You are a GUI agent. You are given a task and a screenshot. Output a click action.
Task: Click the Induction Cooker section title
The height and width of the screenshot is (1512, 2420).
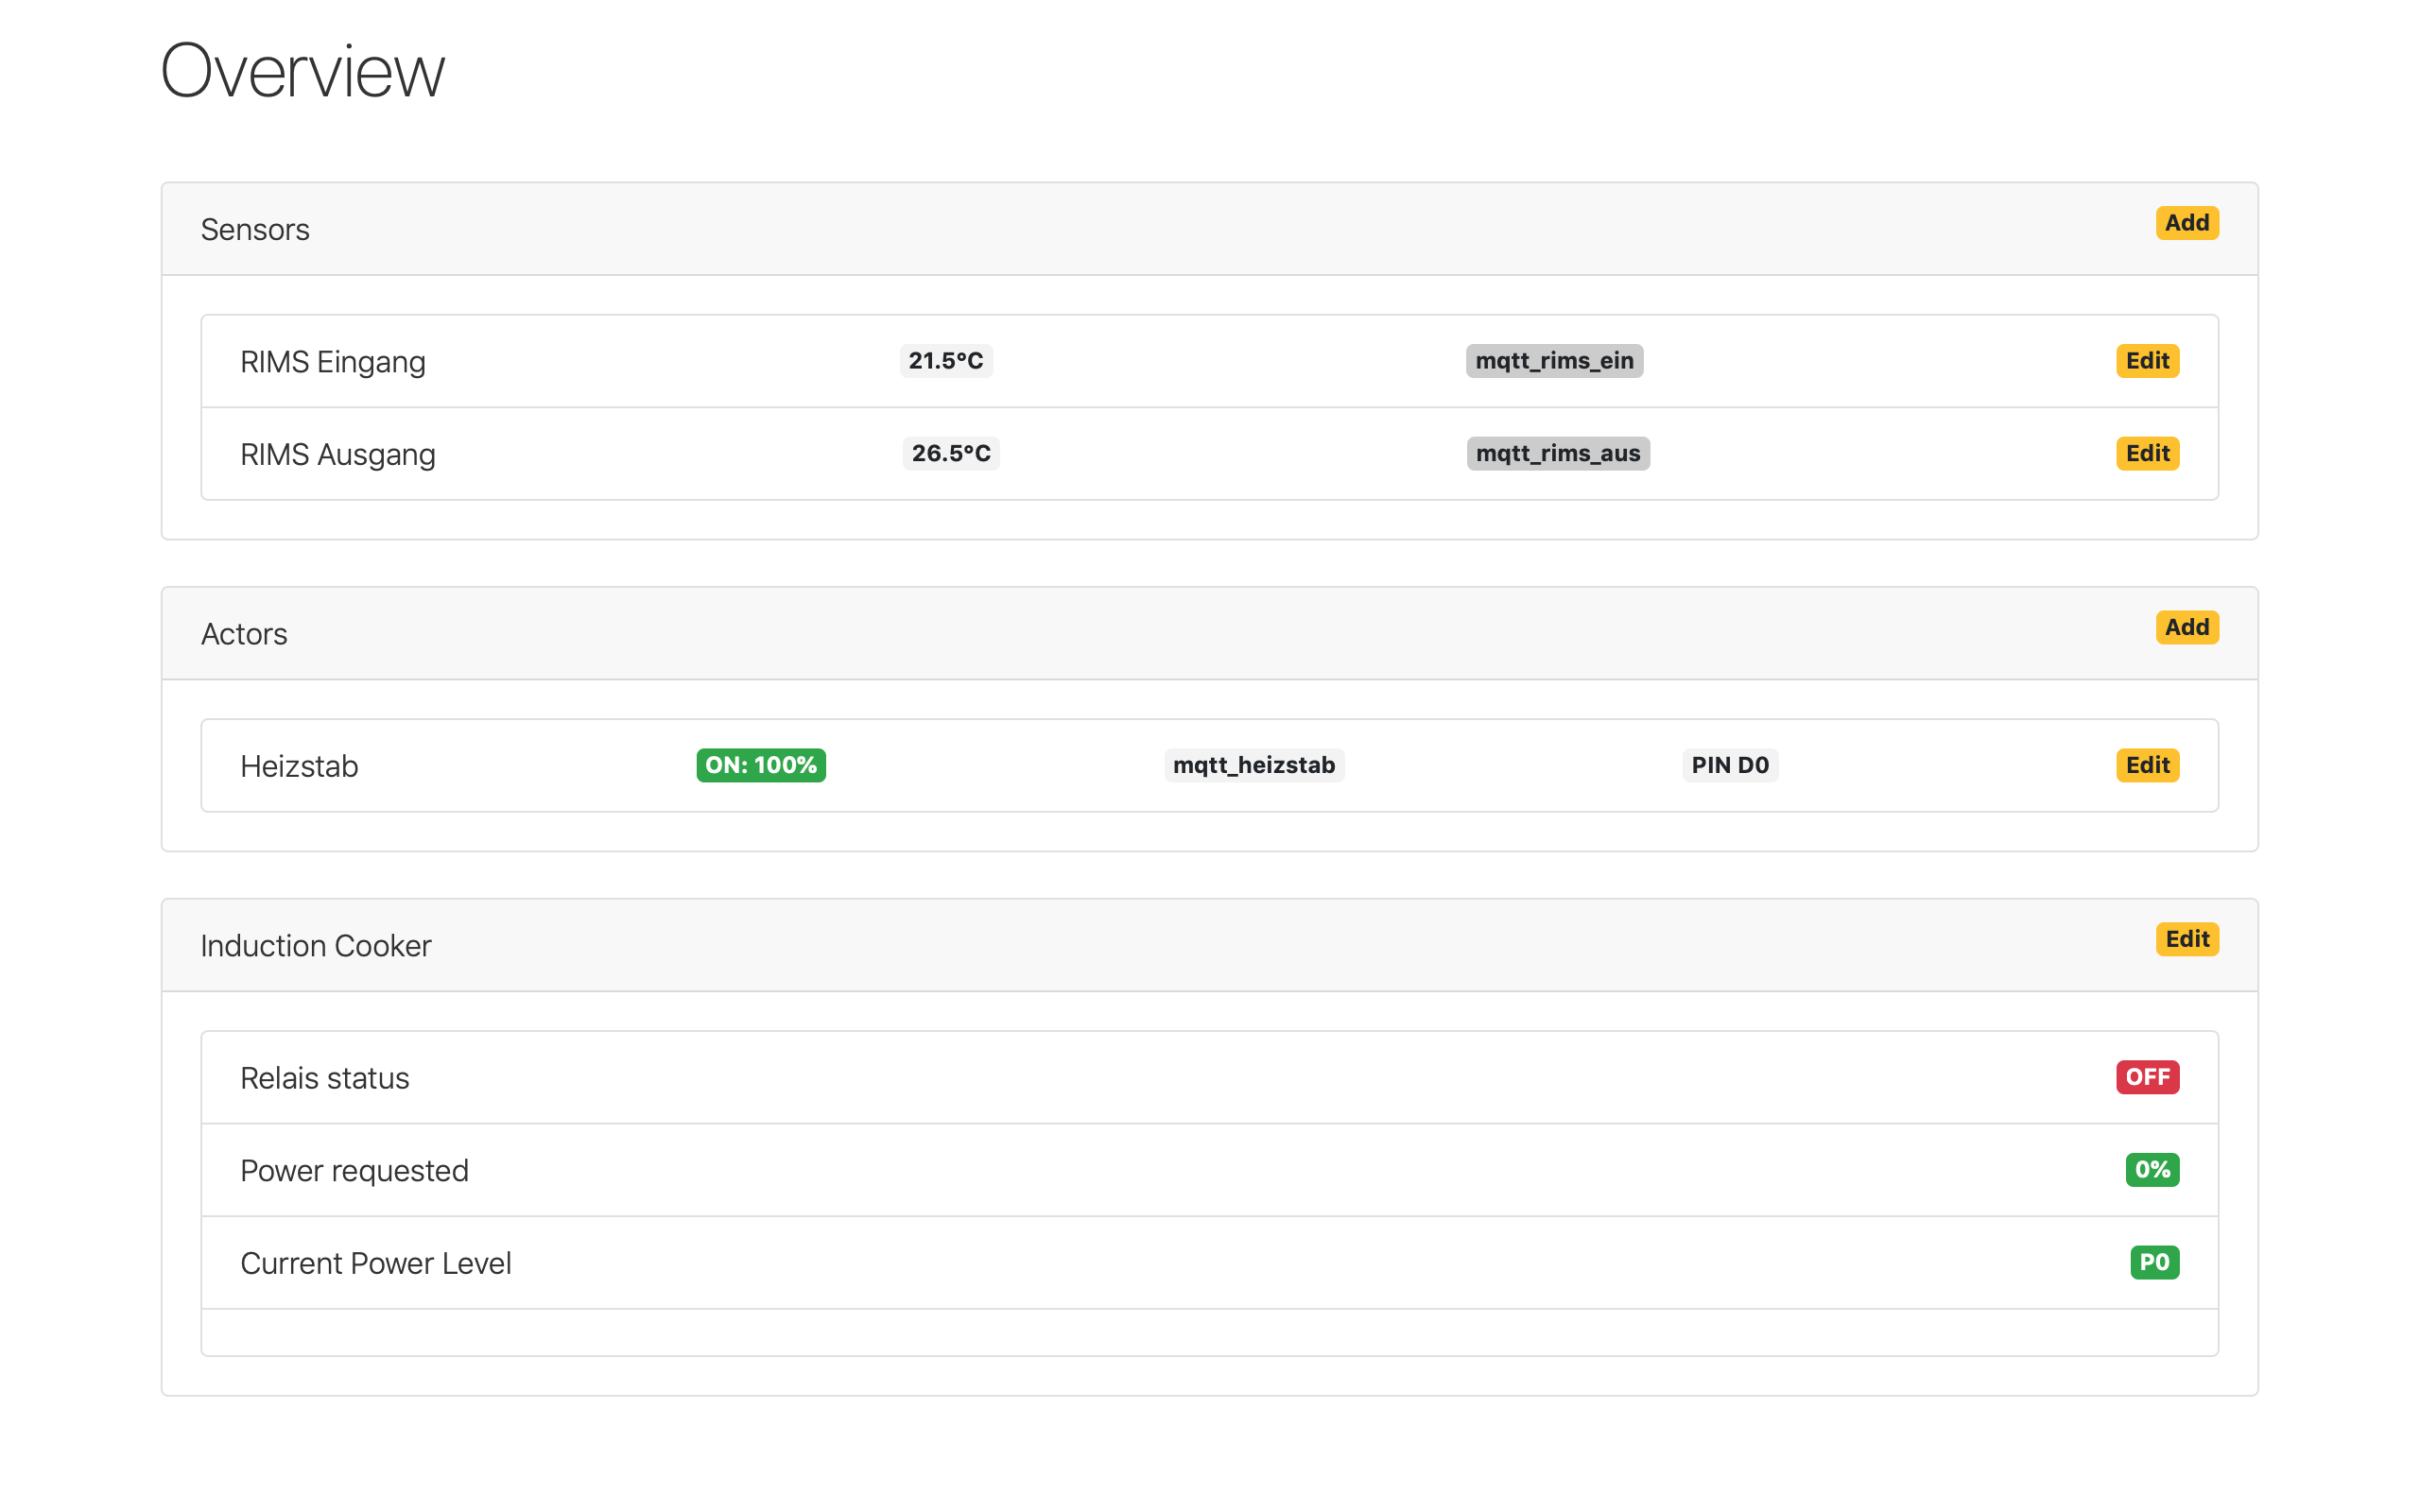tap(316, 945)
